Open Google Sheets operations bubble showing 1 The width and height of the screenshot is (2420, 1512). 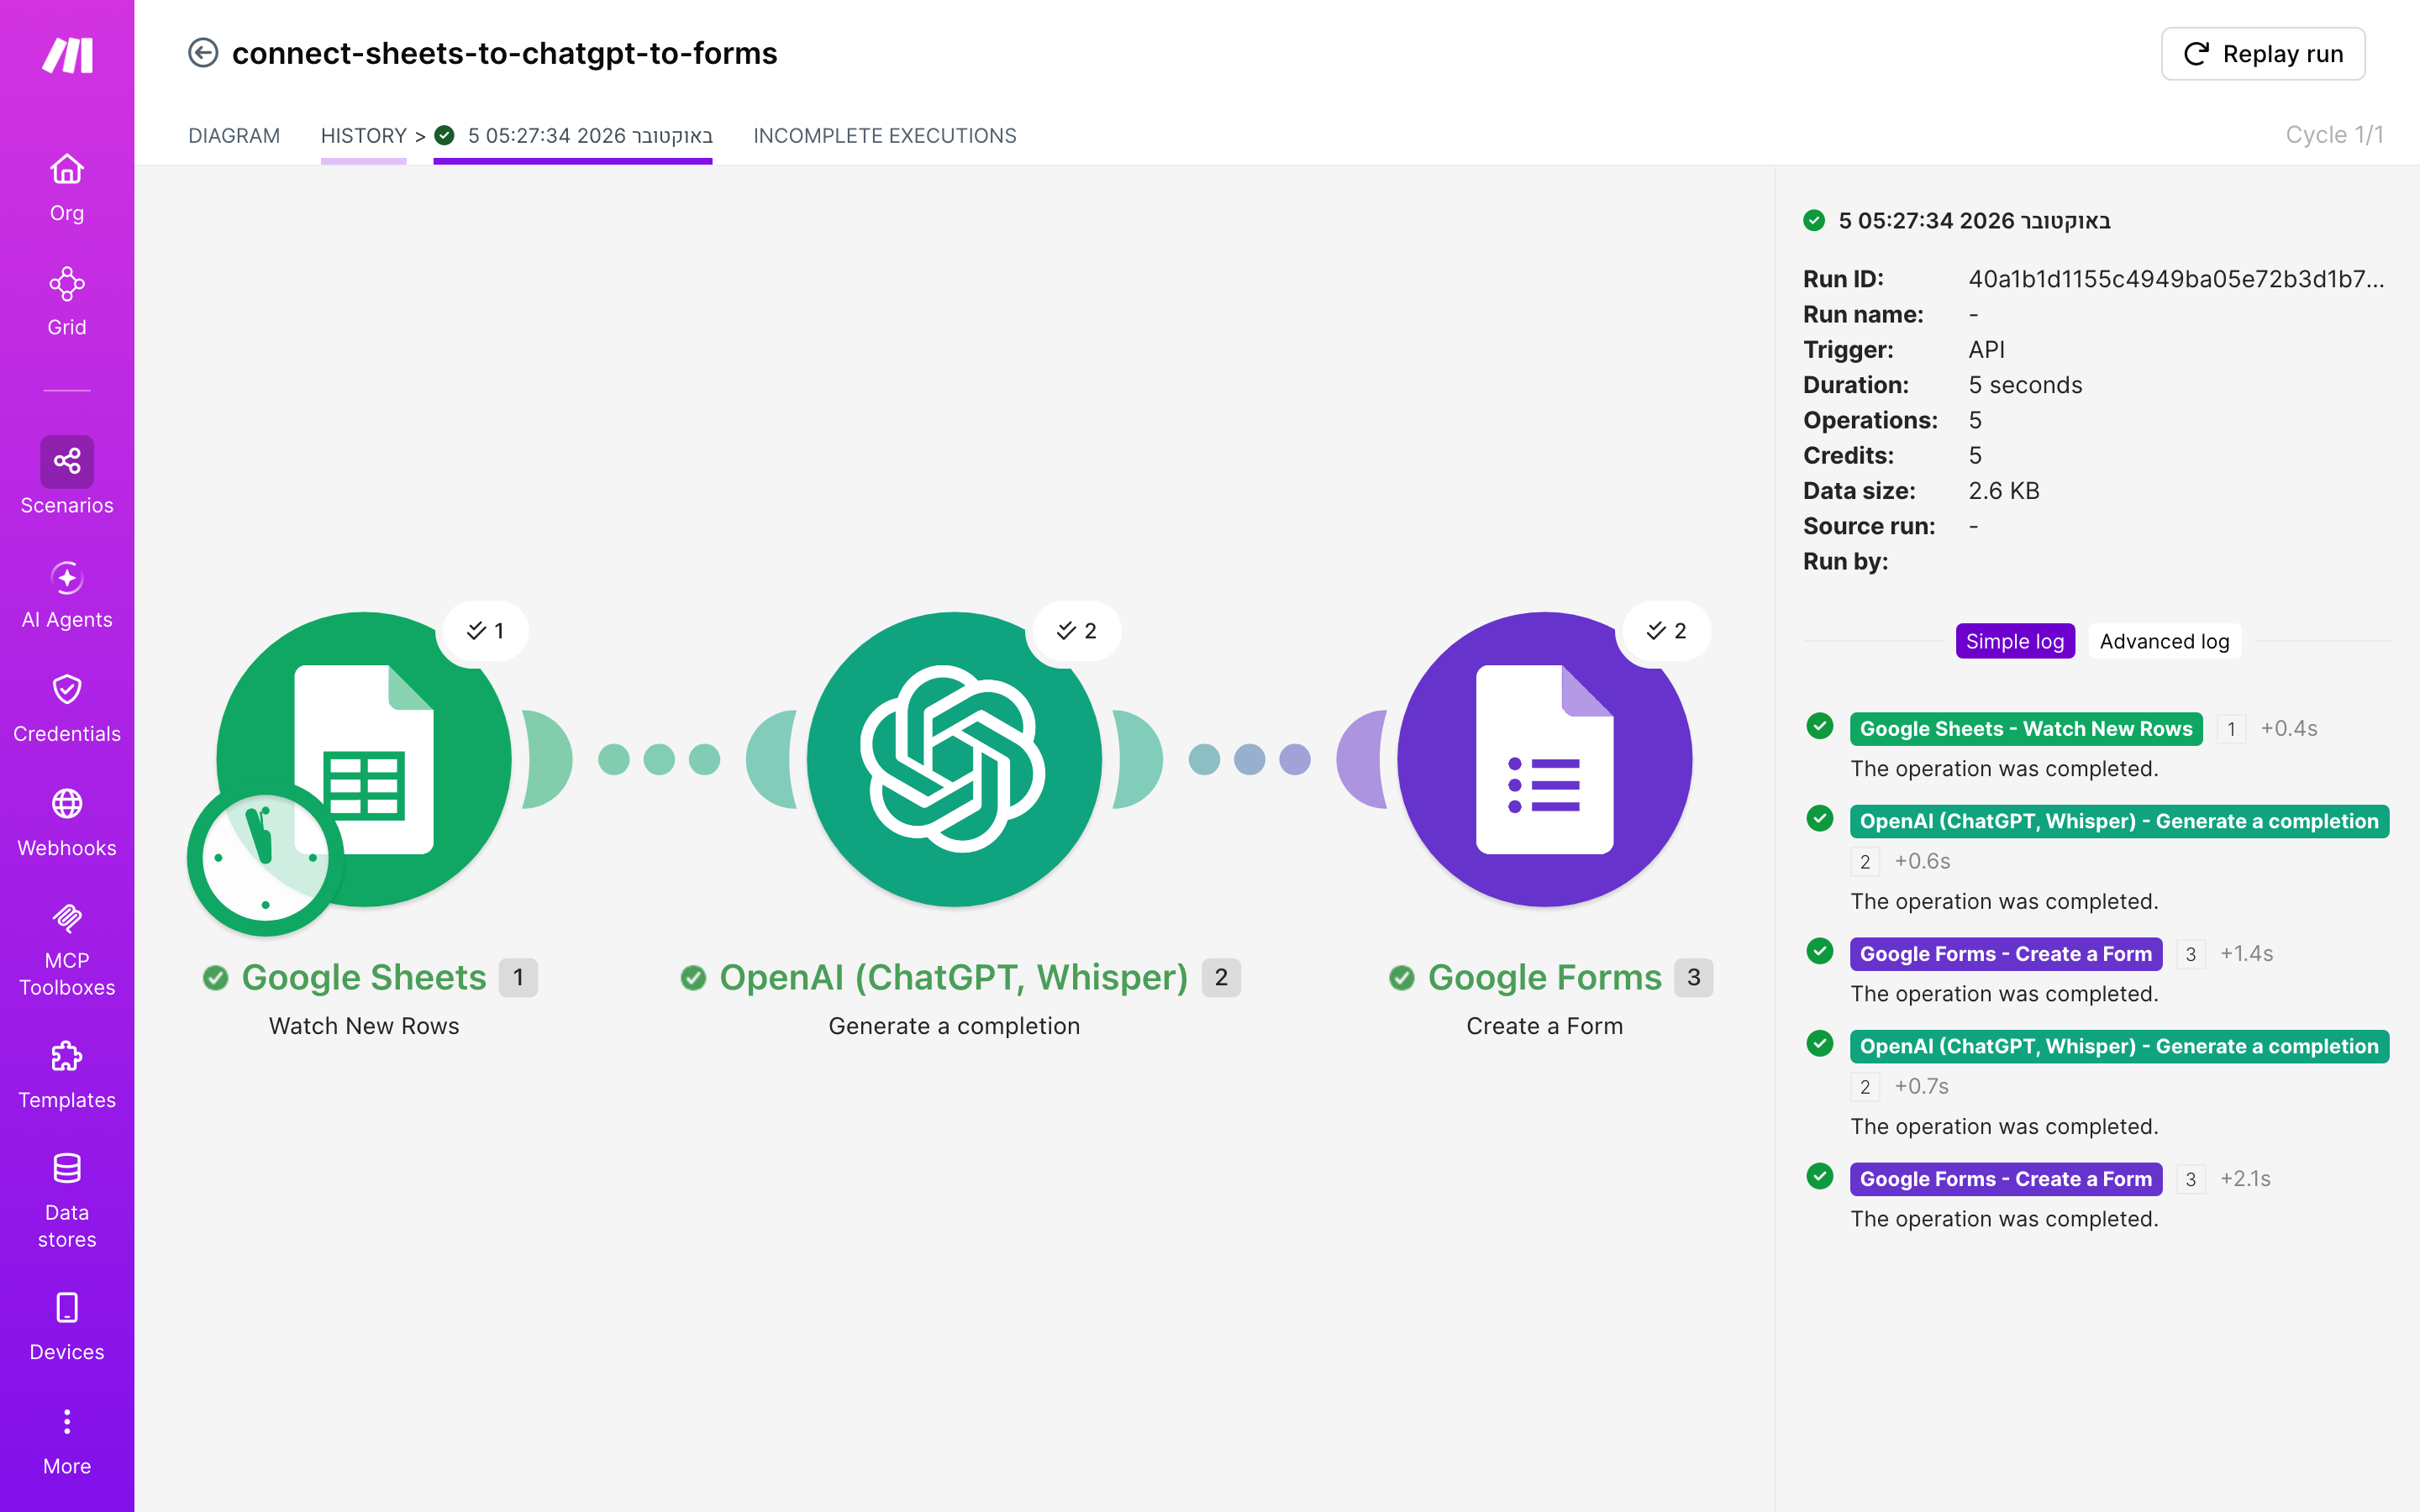point(486,631)
